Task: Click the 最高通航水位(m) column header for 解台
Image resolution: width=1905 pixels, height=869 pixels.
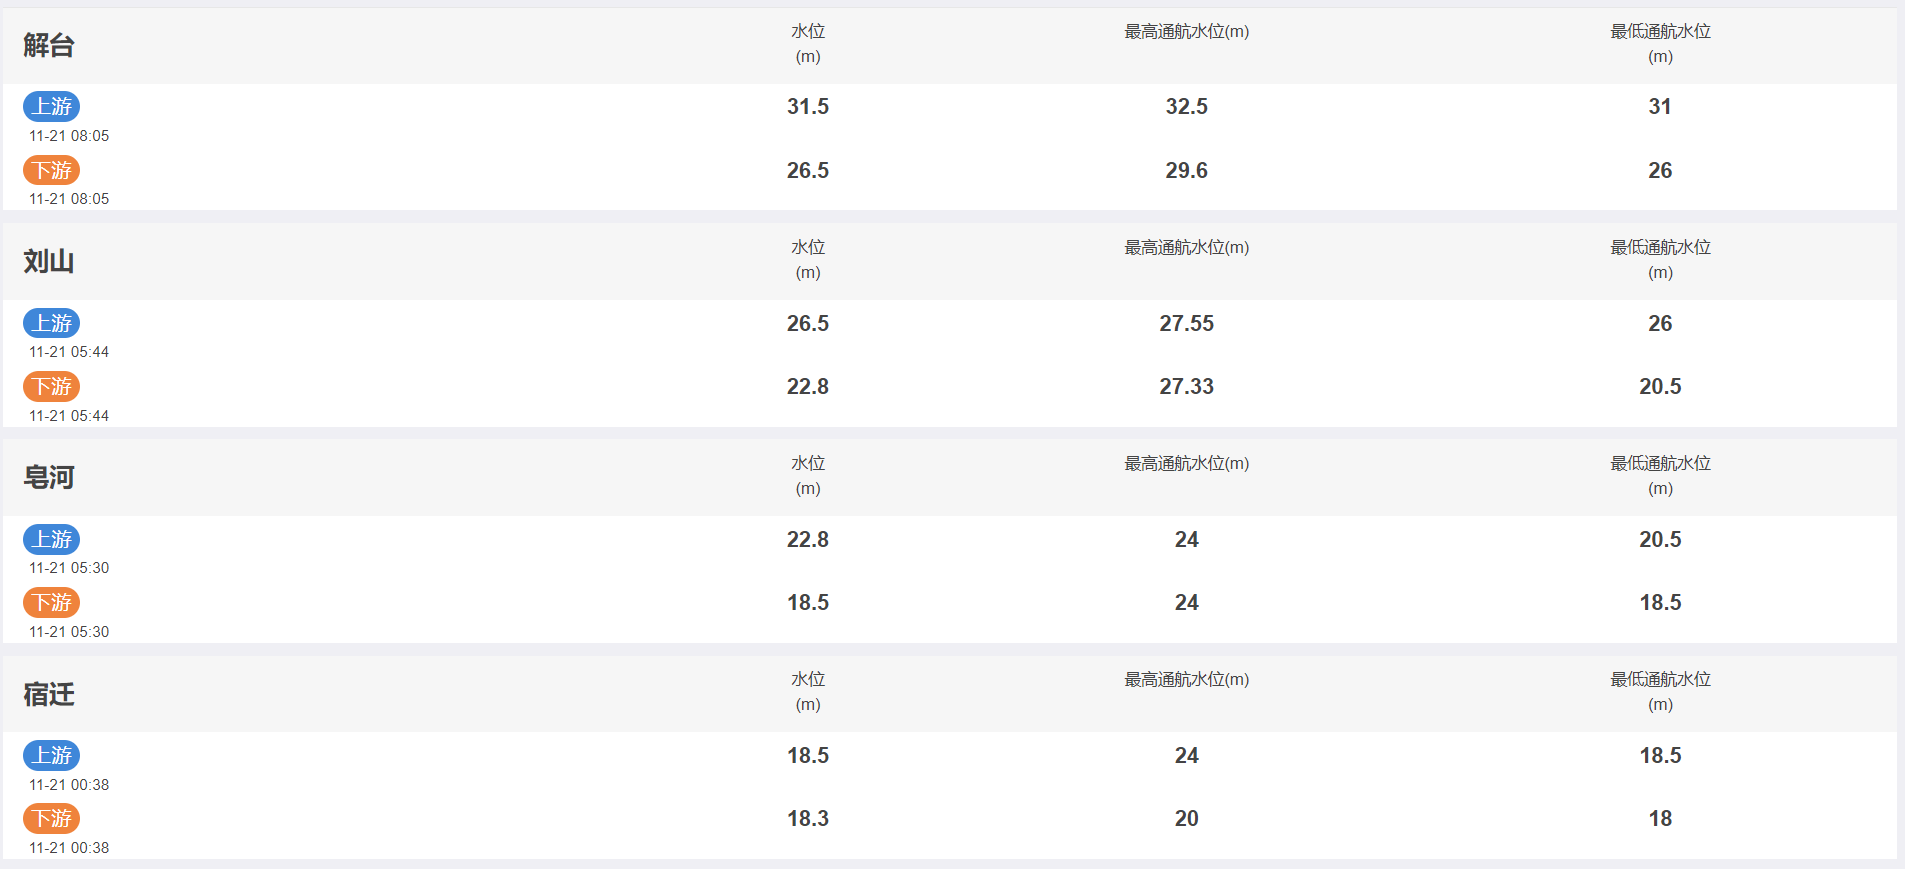Action: (x=1187, y=32)
